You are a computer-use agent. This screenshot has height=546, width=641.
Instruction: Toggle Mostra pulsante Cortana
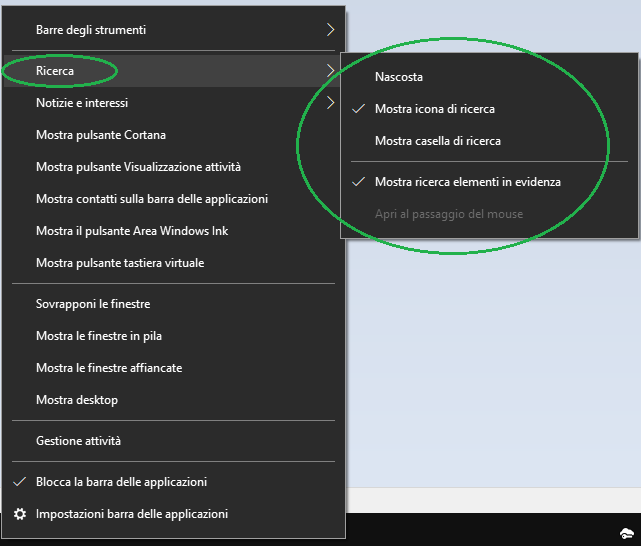click(174, 135)
